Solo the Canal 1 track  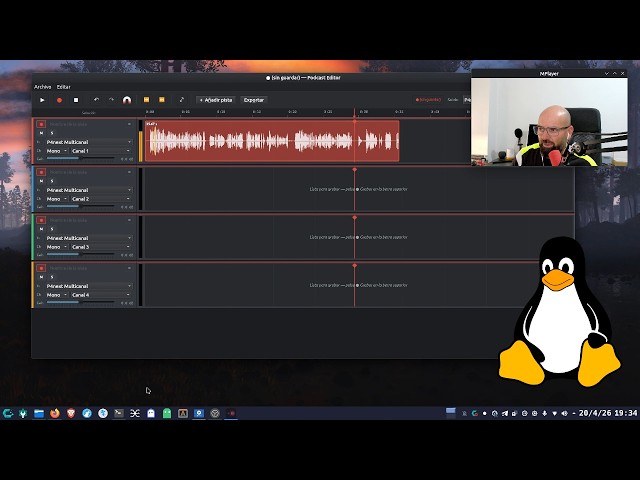52,133
